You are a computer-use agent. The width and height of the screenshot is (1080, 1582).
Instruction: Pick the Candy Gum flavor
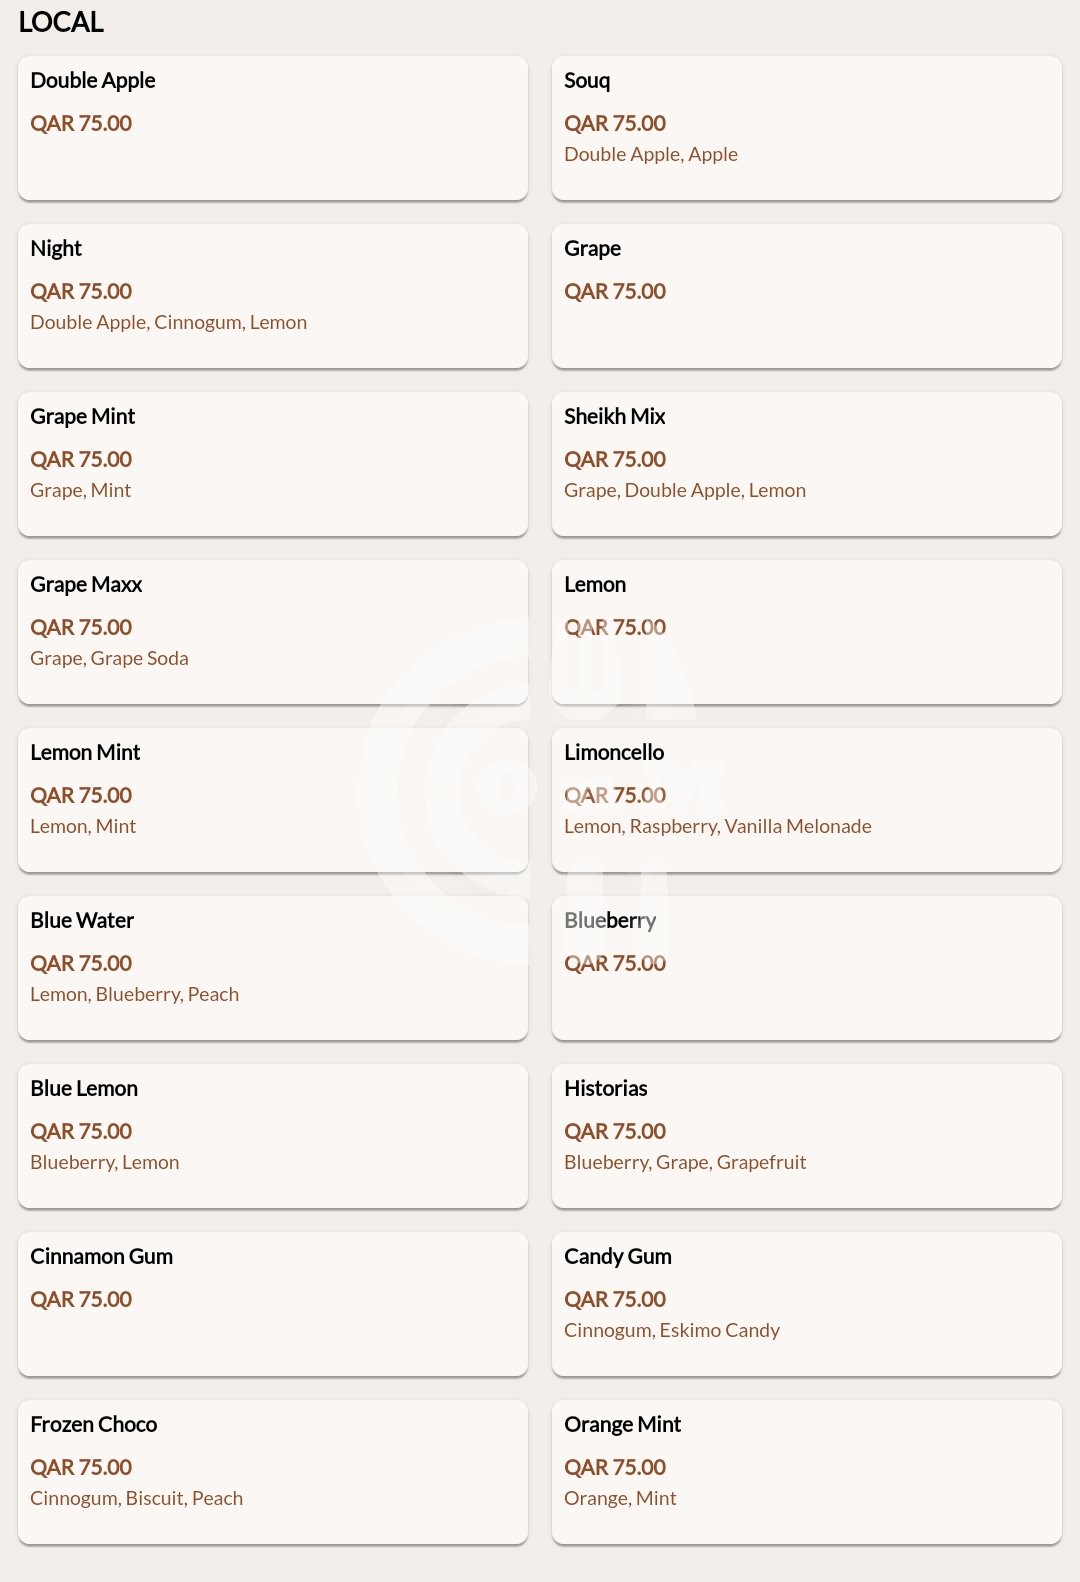click(806, 1303)
